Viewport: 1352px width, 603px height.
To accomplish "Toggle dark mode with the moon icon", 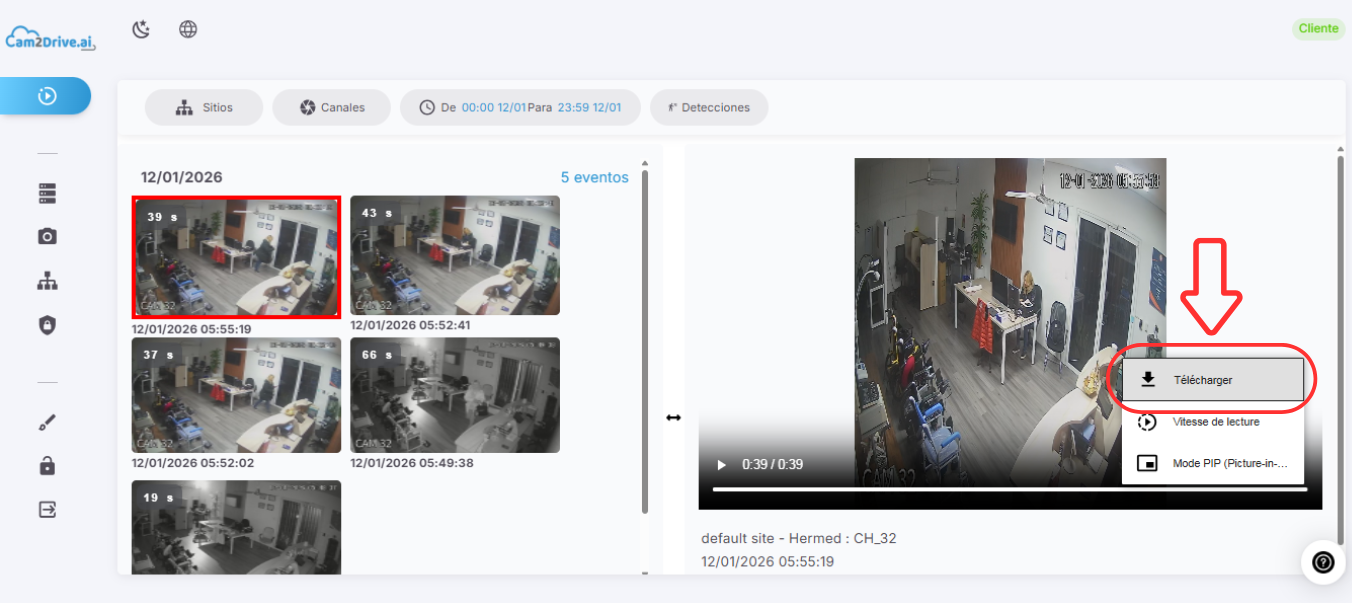I will [141, 29].
